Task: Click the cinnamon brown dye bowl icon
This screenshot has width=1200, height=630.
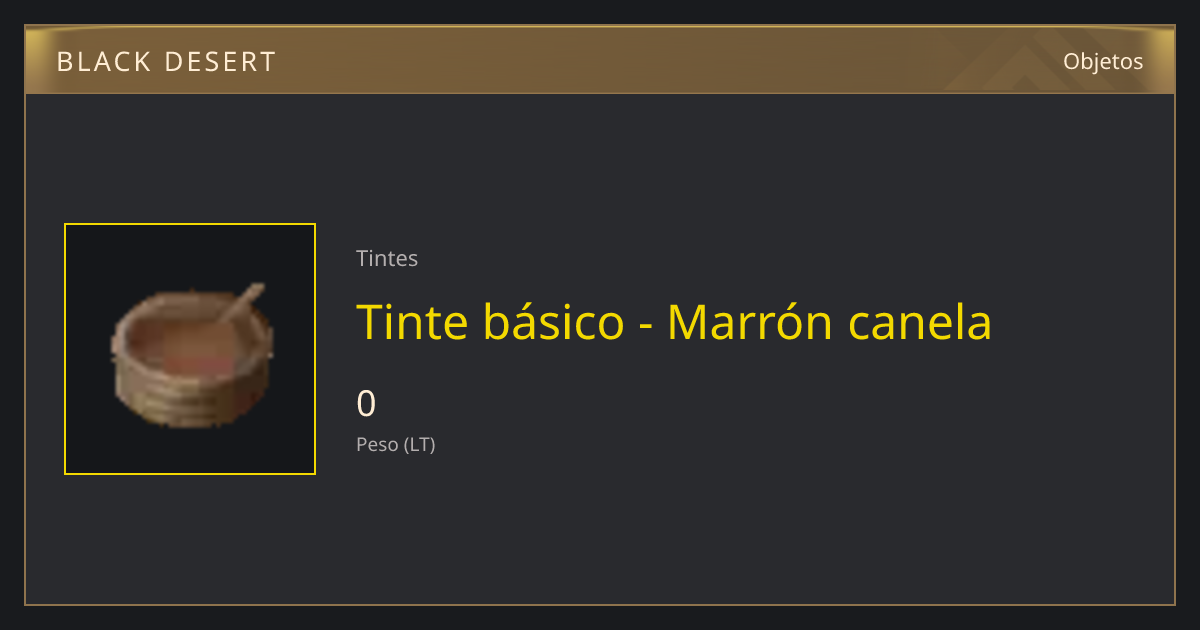Action: click(x=190, y=355)
